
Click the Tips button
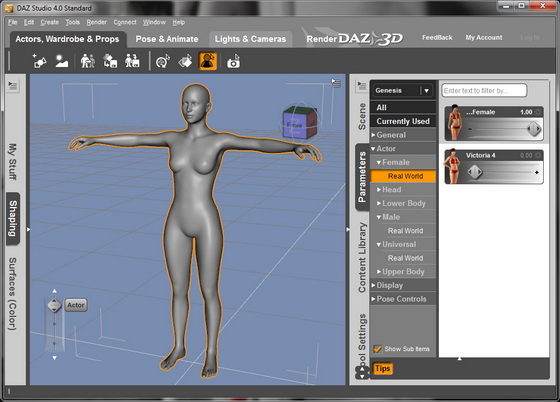pos(382,368)
